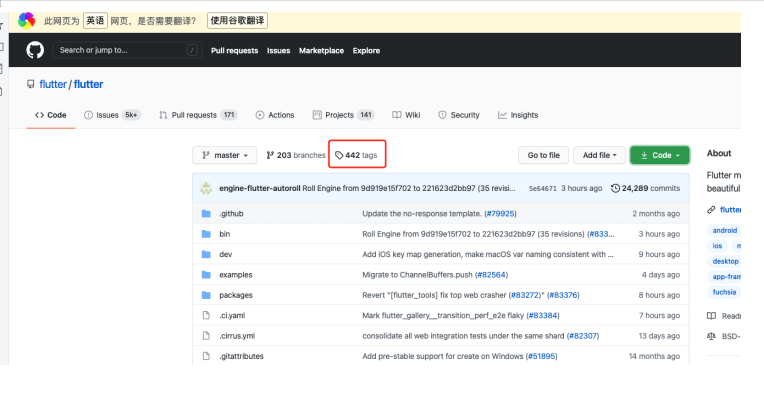
Task: Open the Projects tab
Action: tap(344, 115)
